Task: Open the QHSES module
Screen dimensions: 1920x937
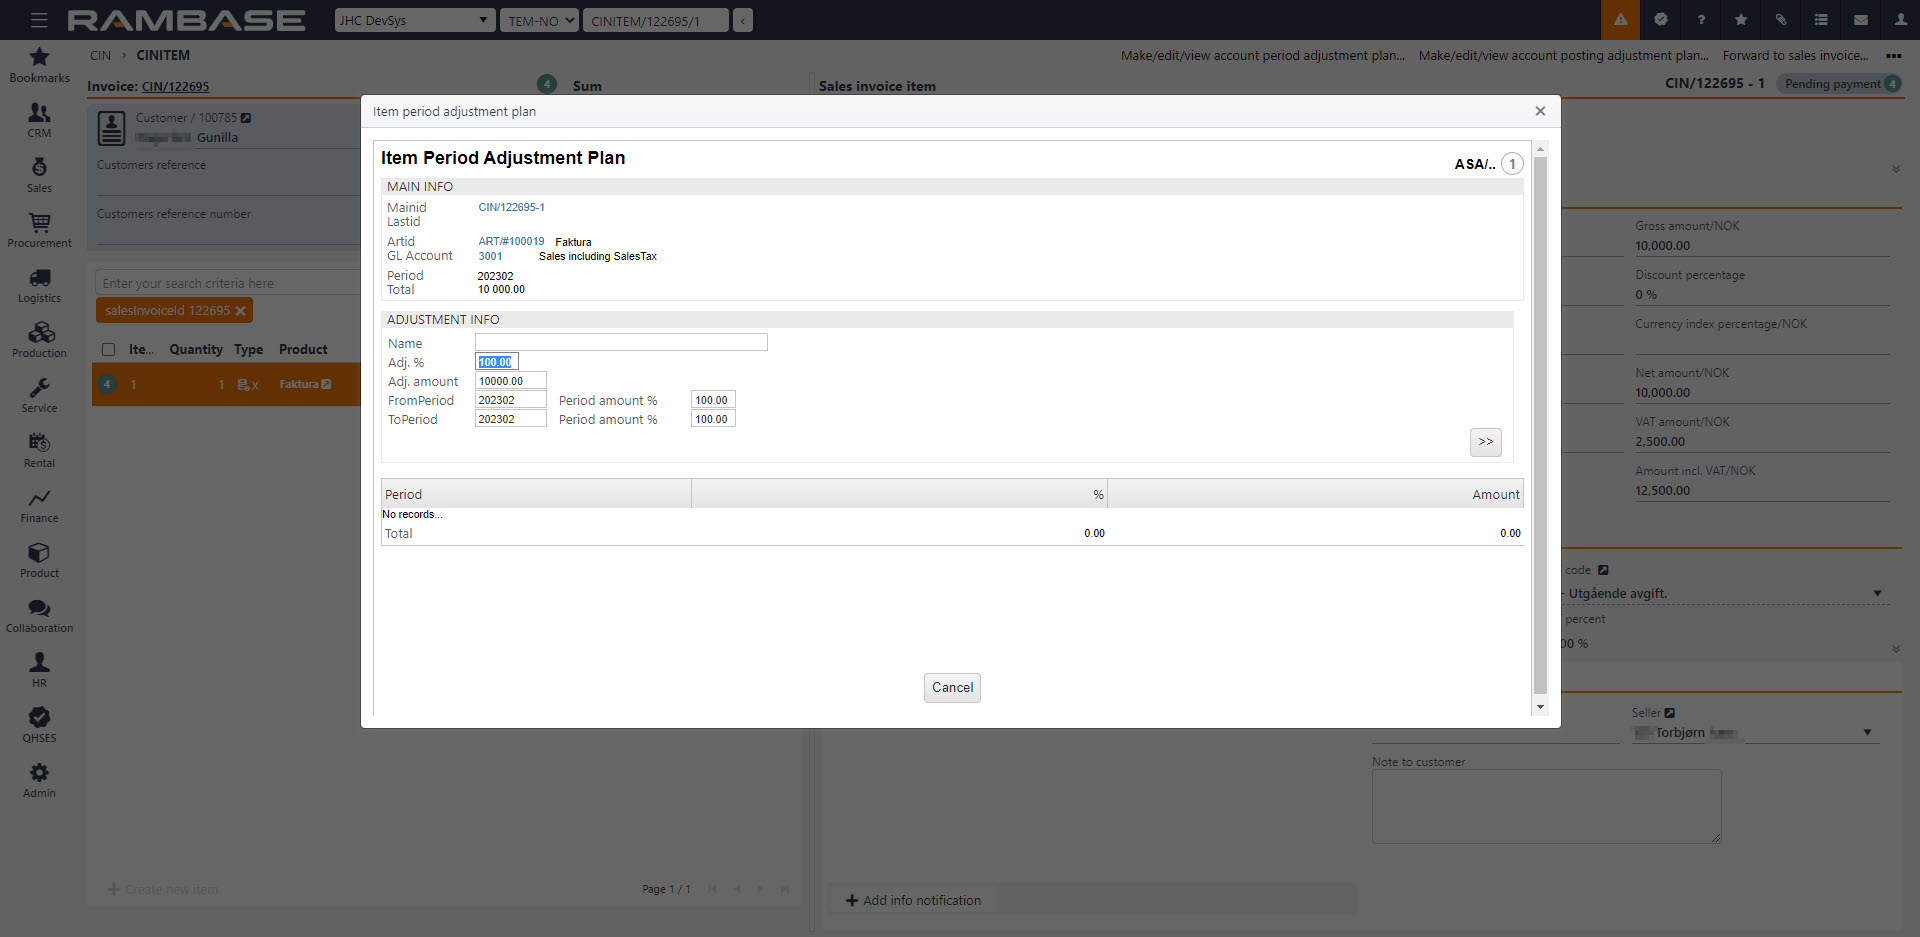Action: [x=39, y=726]
